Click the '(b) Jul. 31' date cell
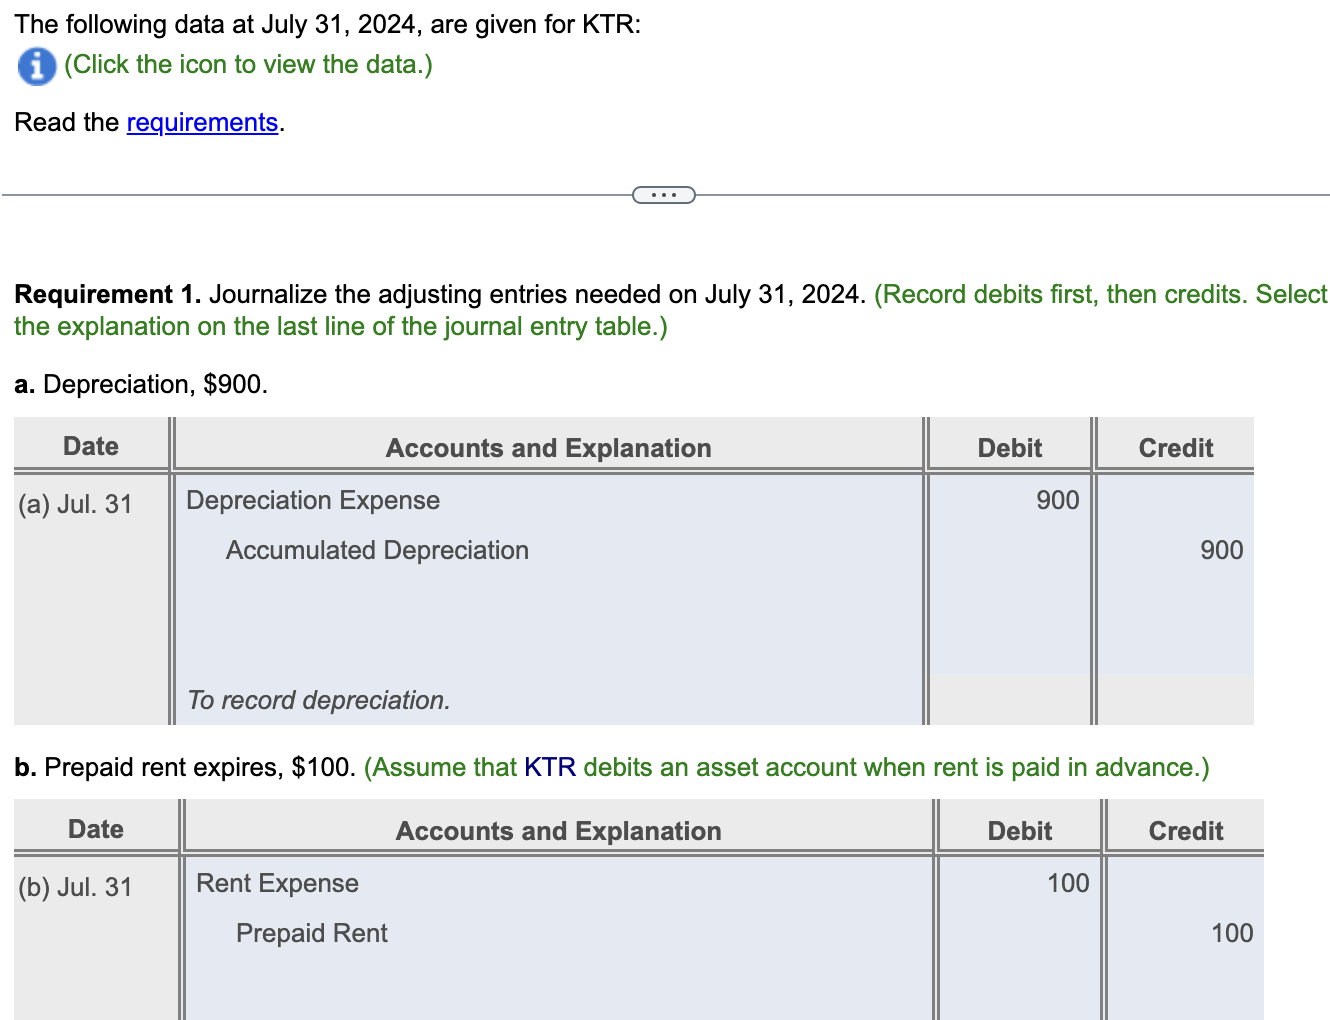The image size is (1330, 1020). (x=75, y=887)
